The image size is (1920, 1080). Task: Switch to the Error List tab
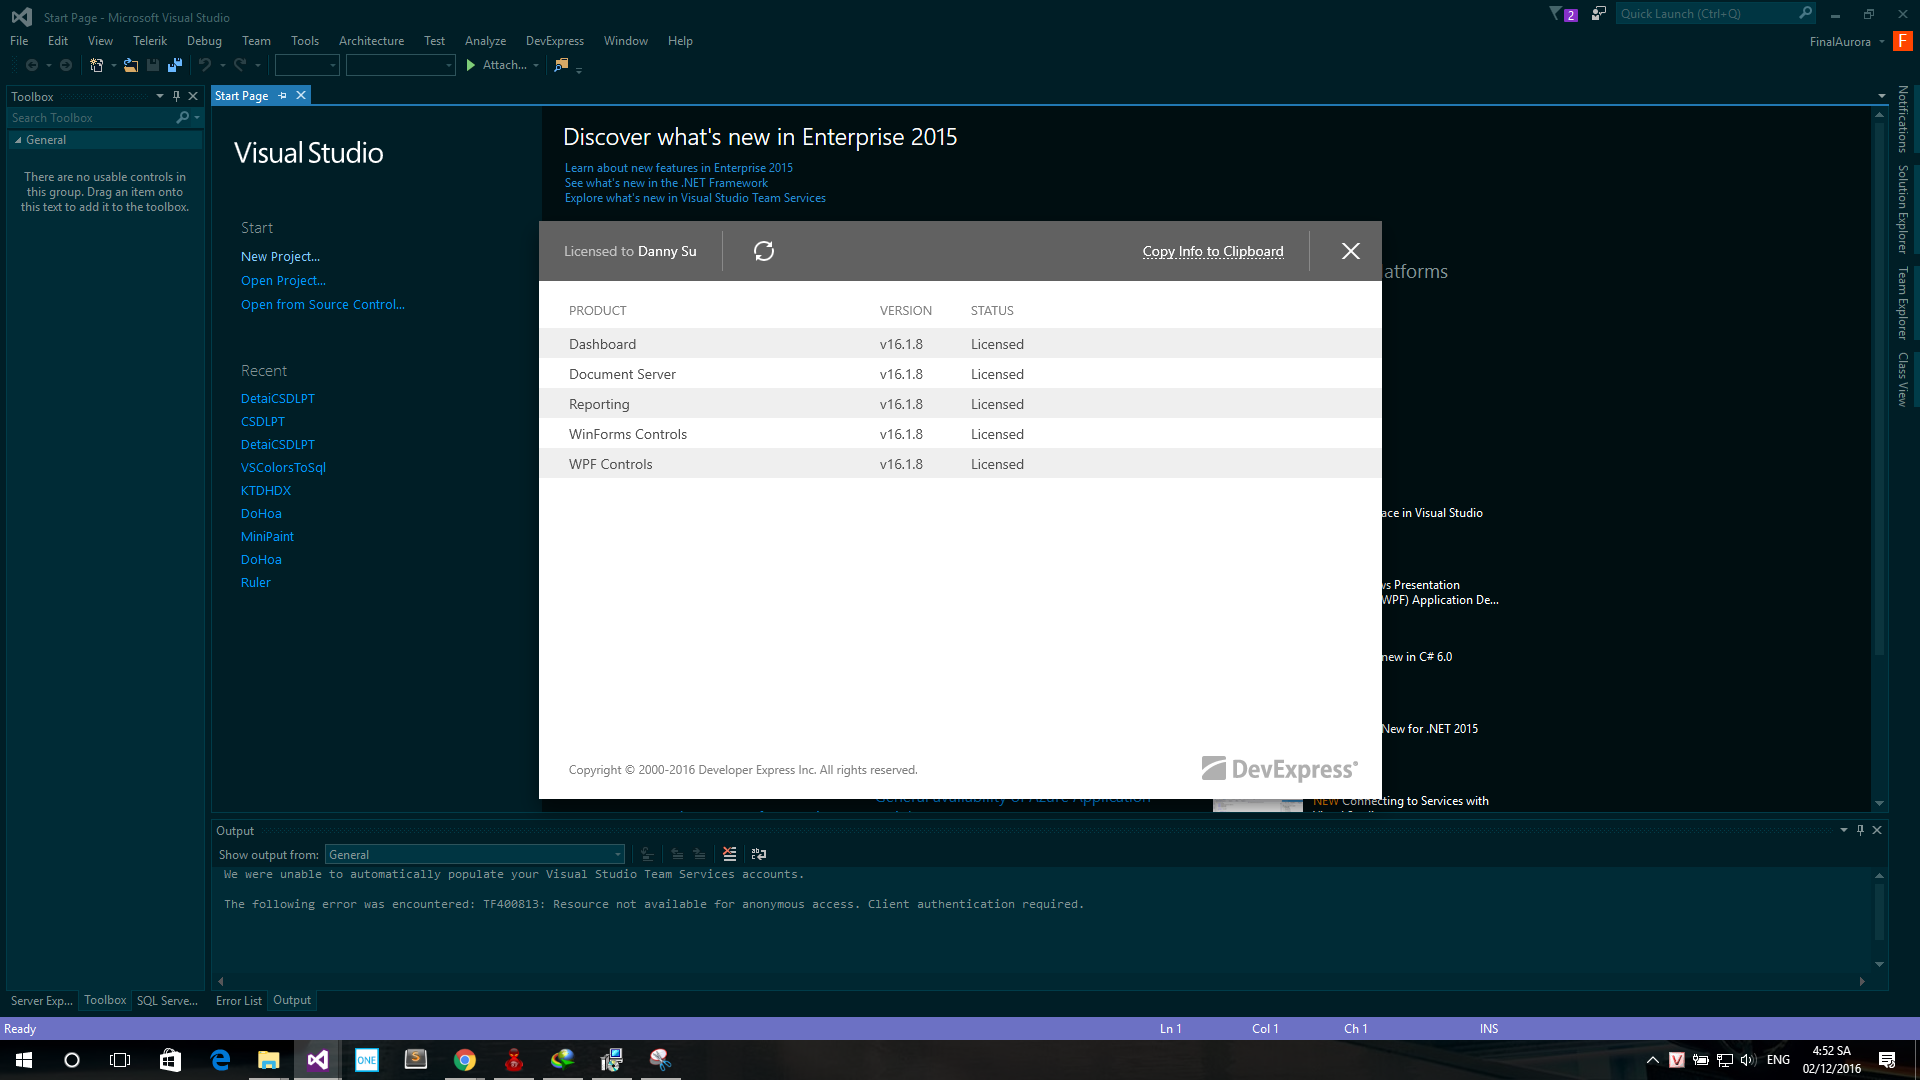pos(238,1000)
